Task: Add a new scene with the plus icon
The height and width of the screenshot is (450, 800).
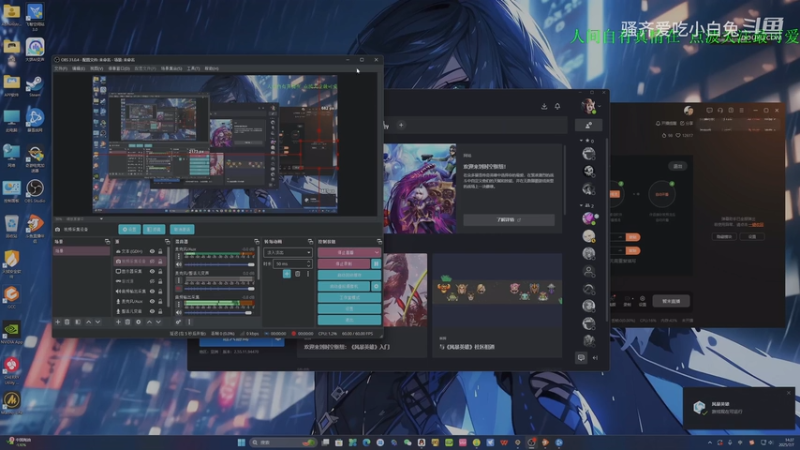Action: (x=58, y=322)
